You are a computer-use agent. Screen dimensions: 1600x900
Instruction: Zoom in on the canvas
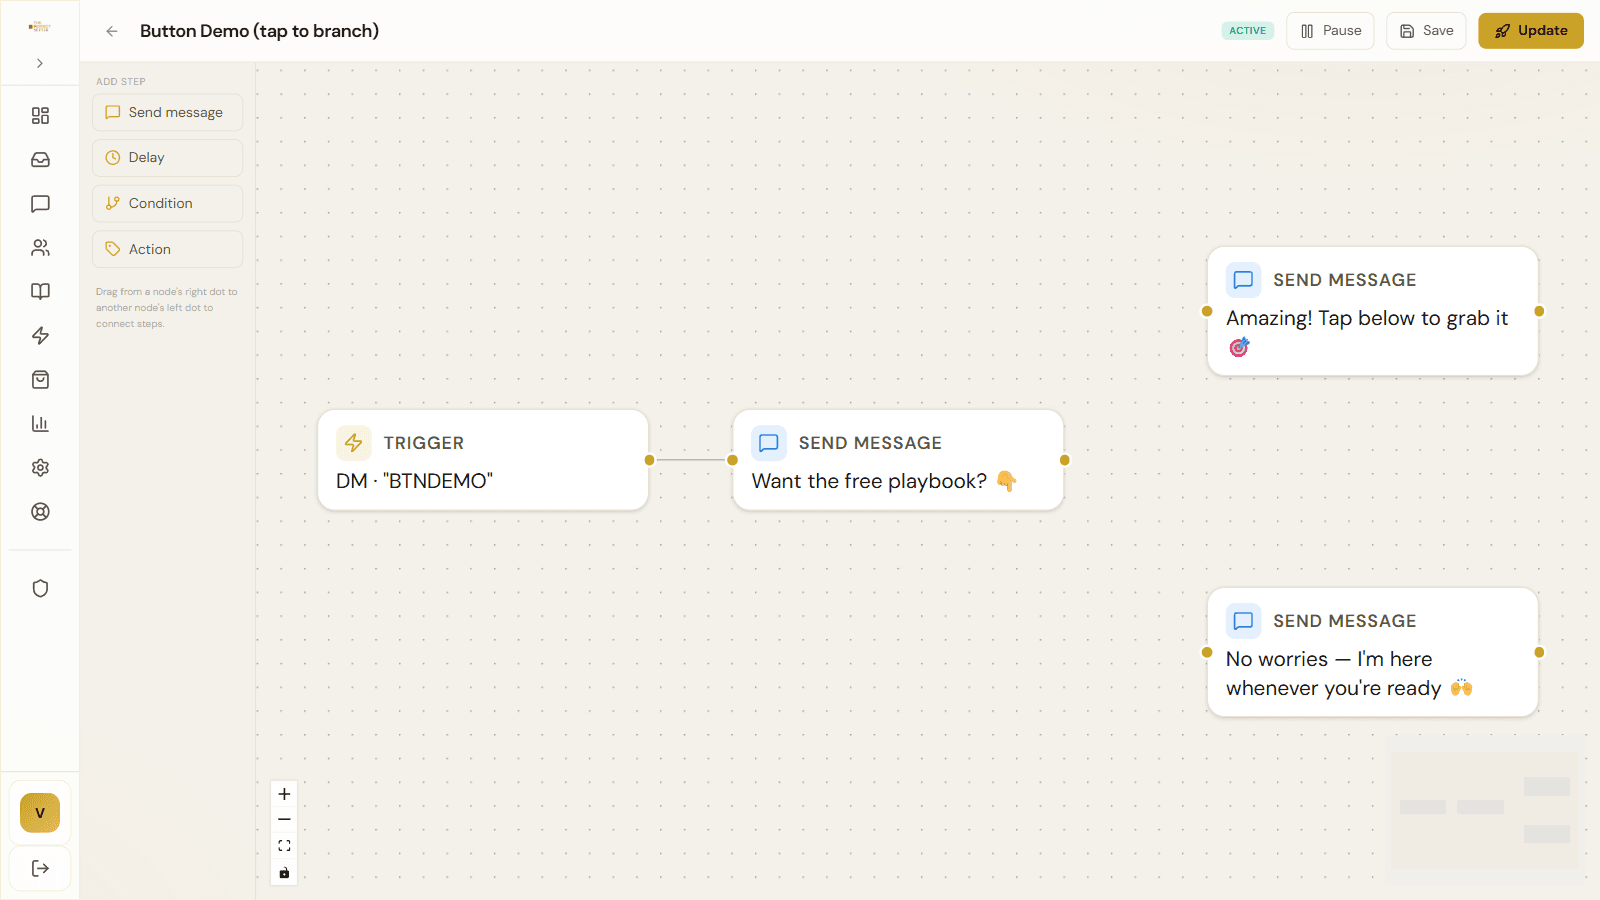pyautogui.click(x=284, y=794)
